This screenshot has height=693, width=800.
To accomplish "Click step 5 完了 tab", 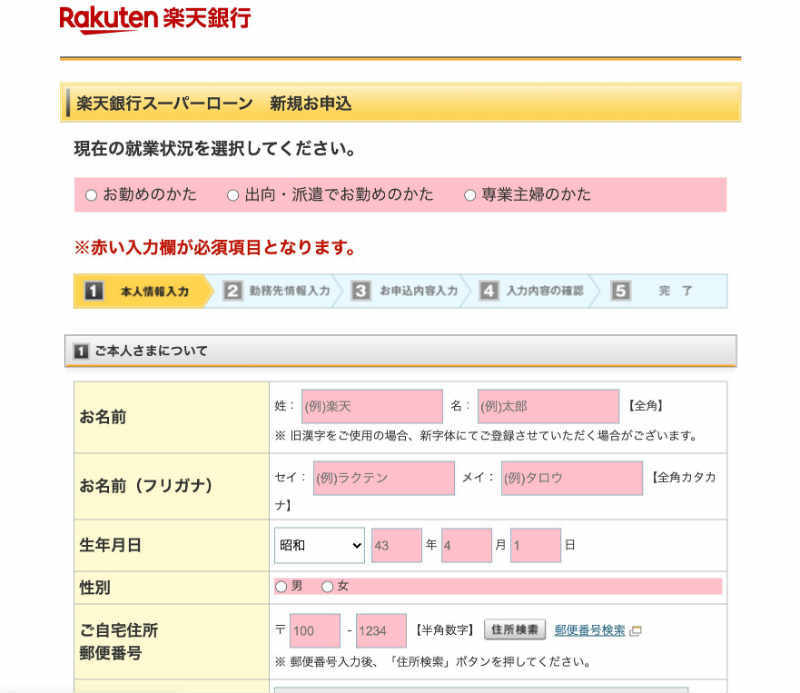I will [x=663, y=291].
